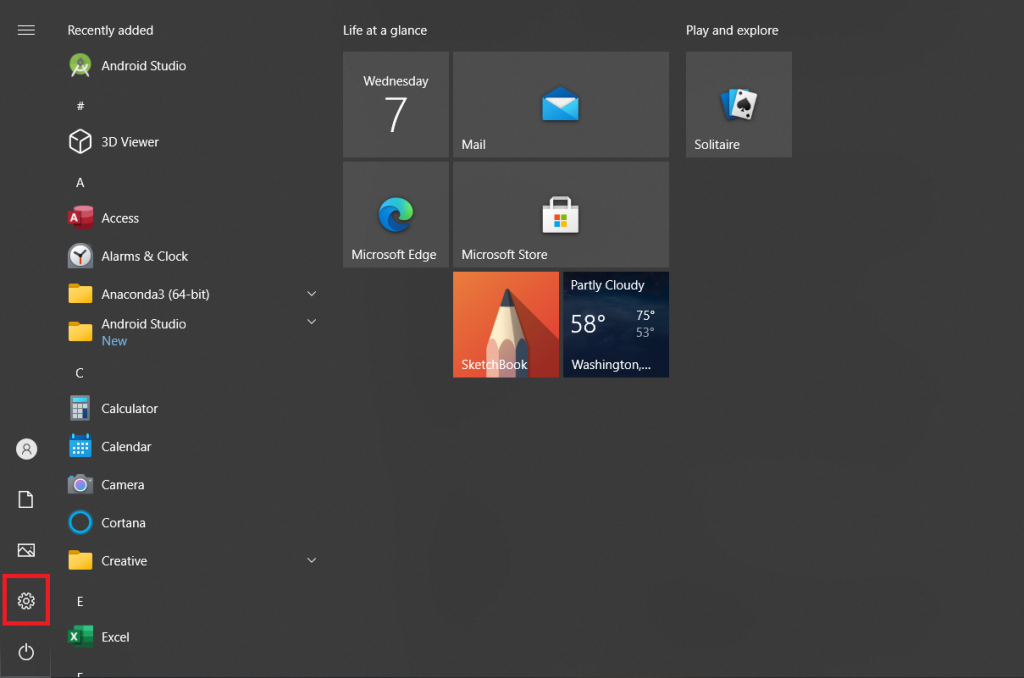Expand the Android Studio folder chevron
Viewport: 1024px width, 678px height.
point(311,322)
